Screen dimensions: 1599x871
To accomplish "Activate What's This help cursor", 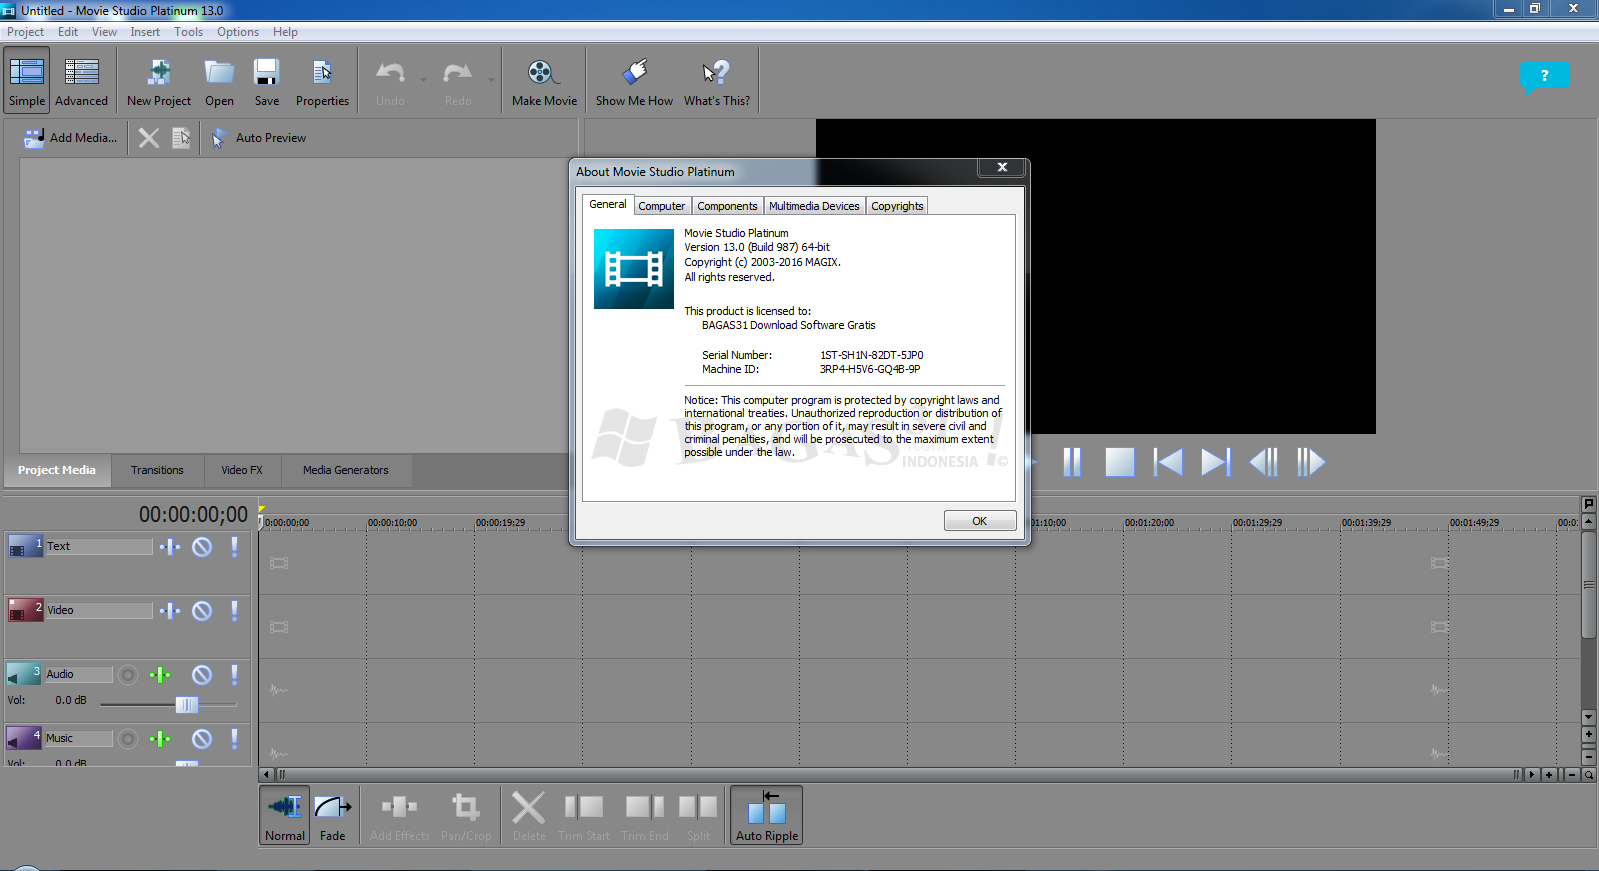I will point(717,82).
